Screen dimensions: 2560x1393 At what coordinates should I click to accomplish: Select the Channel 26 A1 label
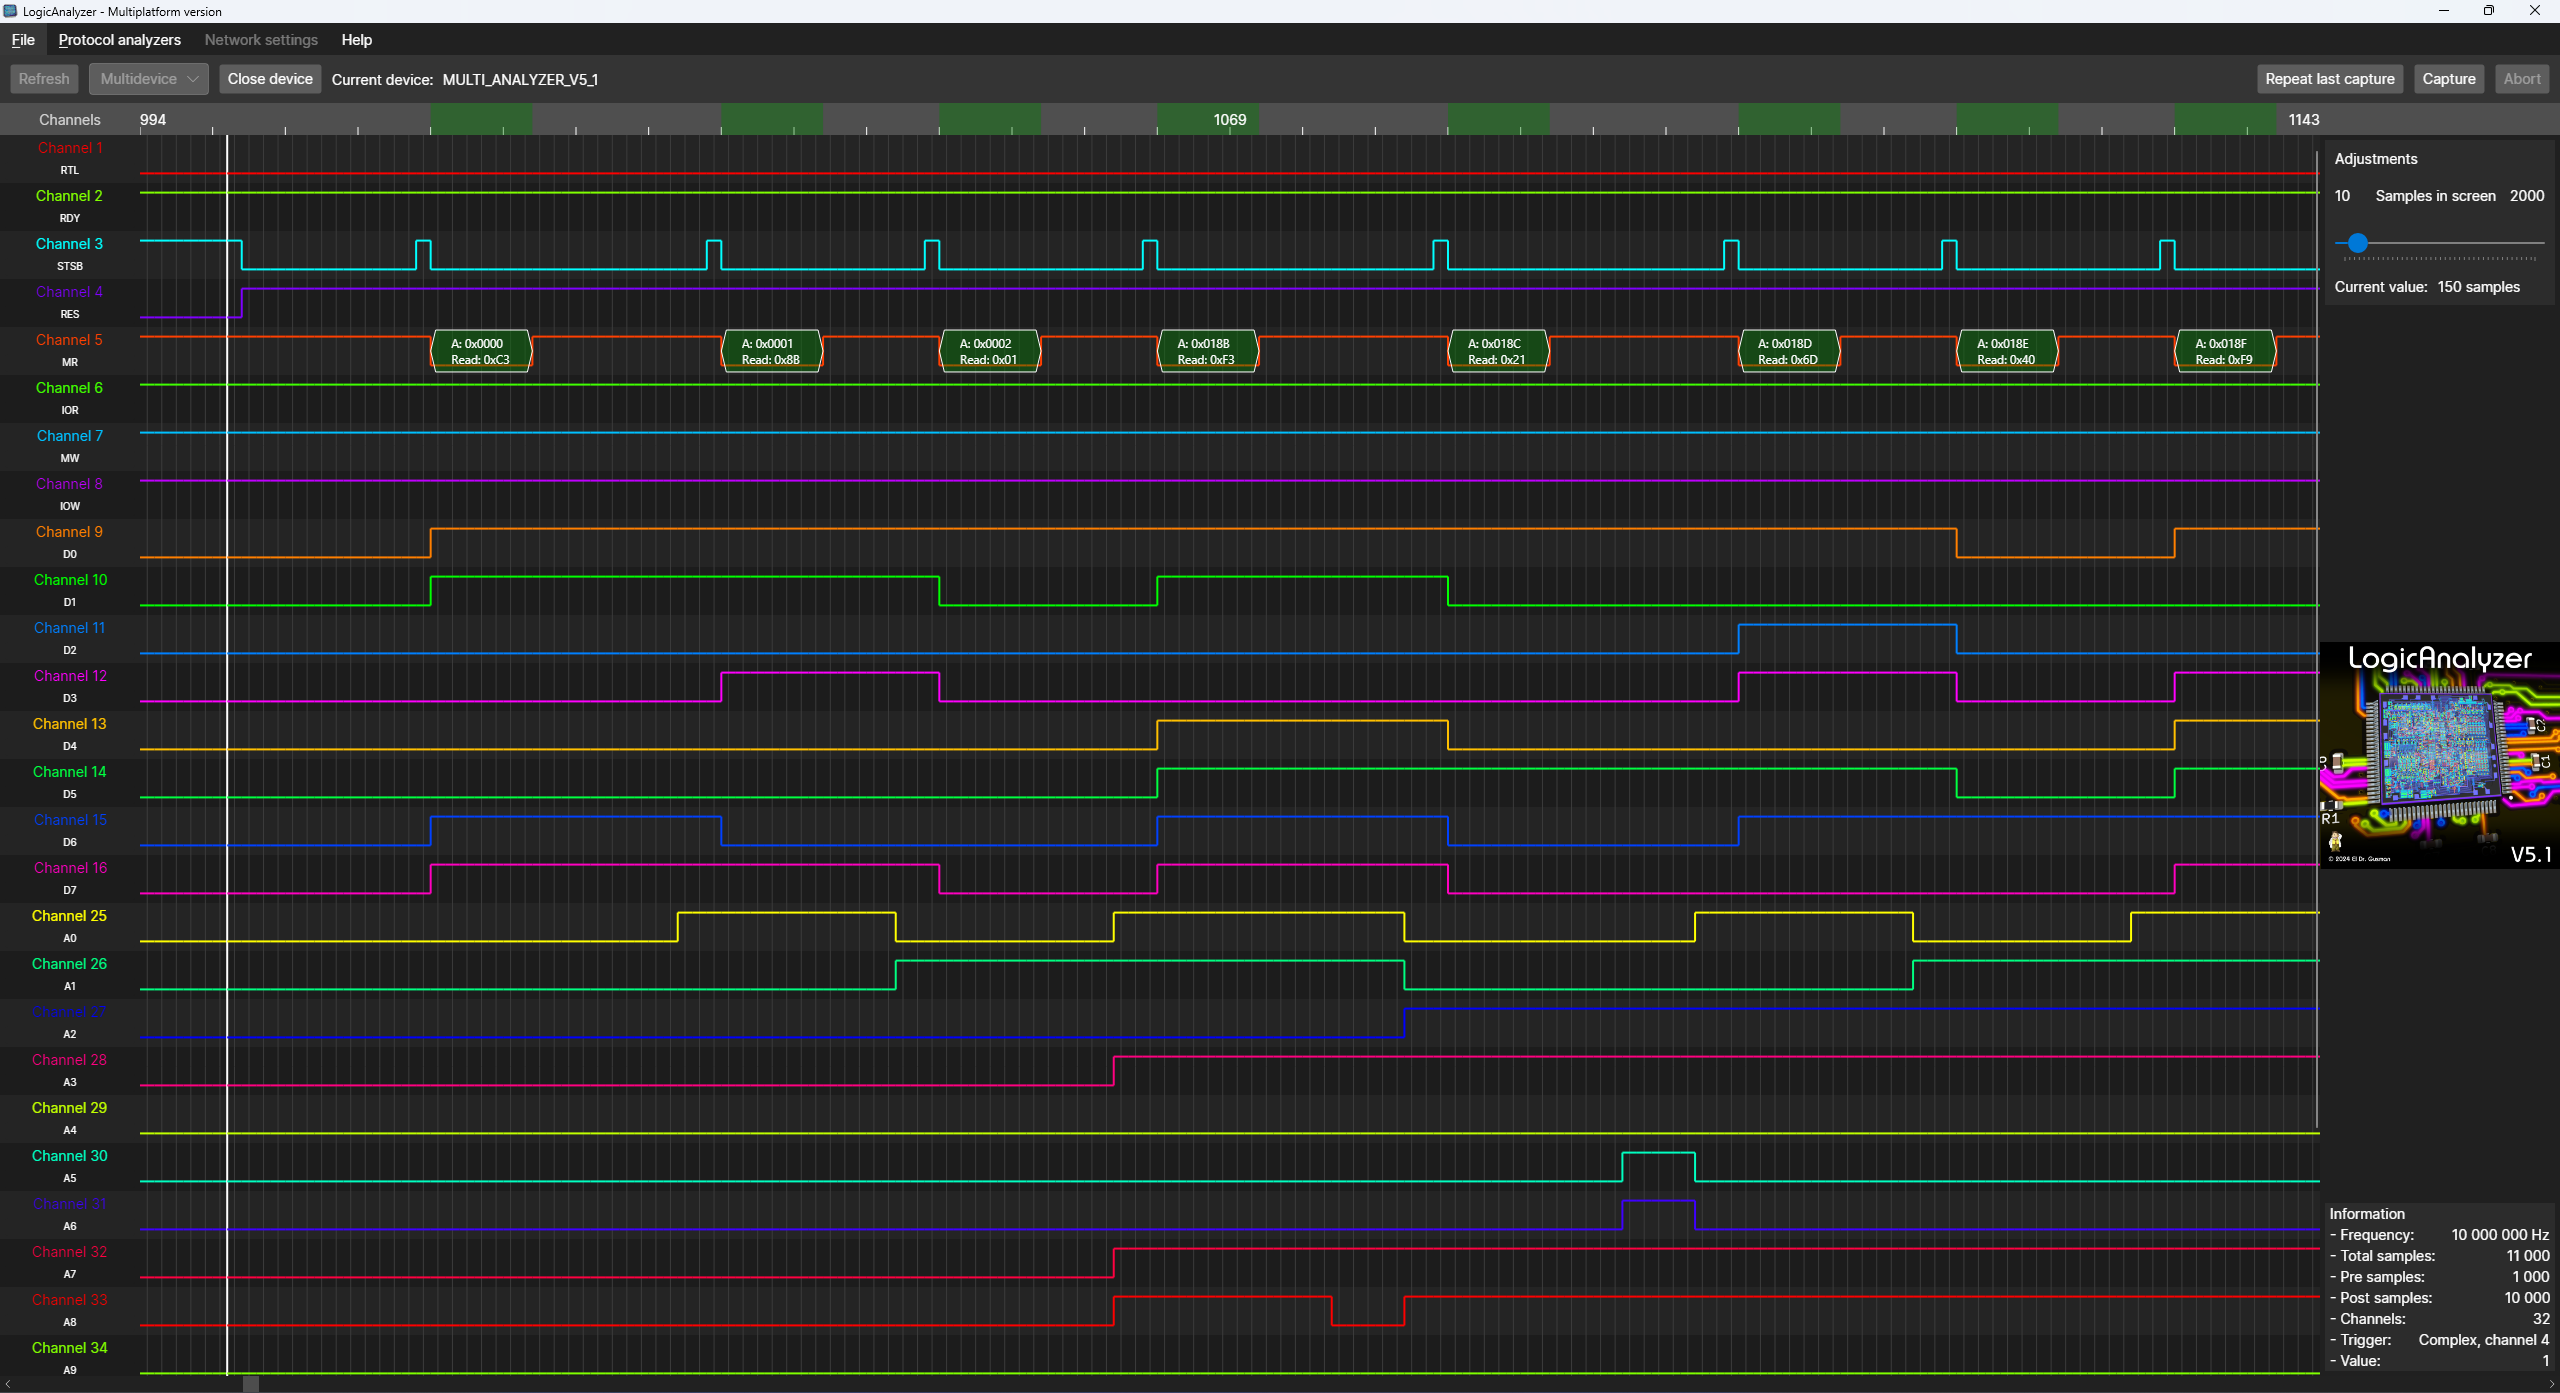coord(70,974)
